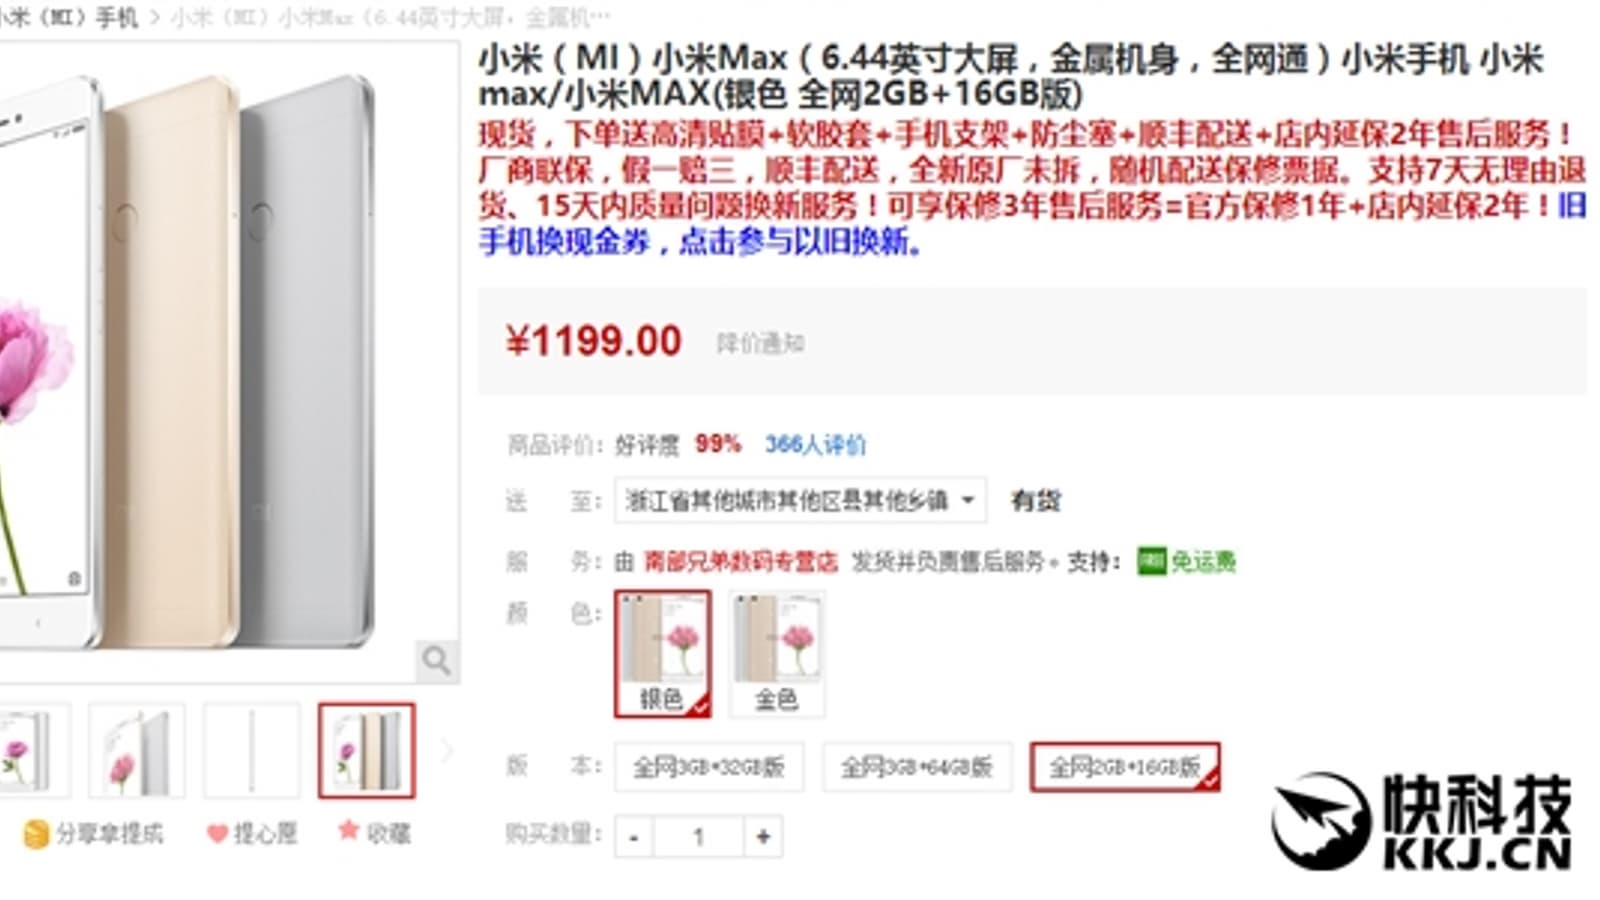
Task: Click the 降价通知 price alert link
Action: (760, 343)
